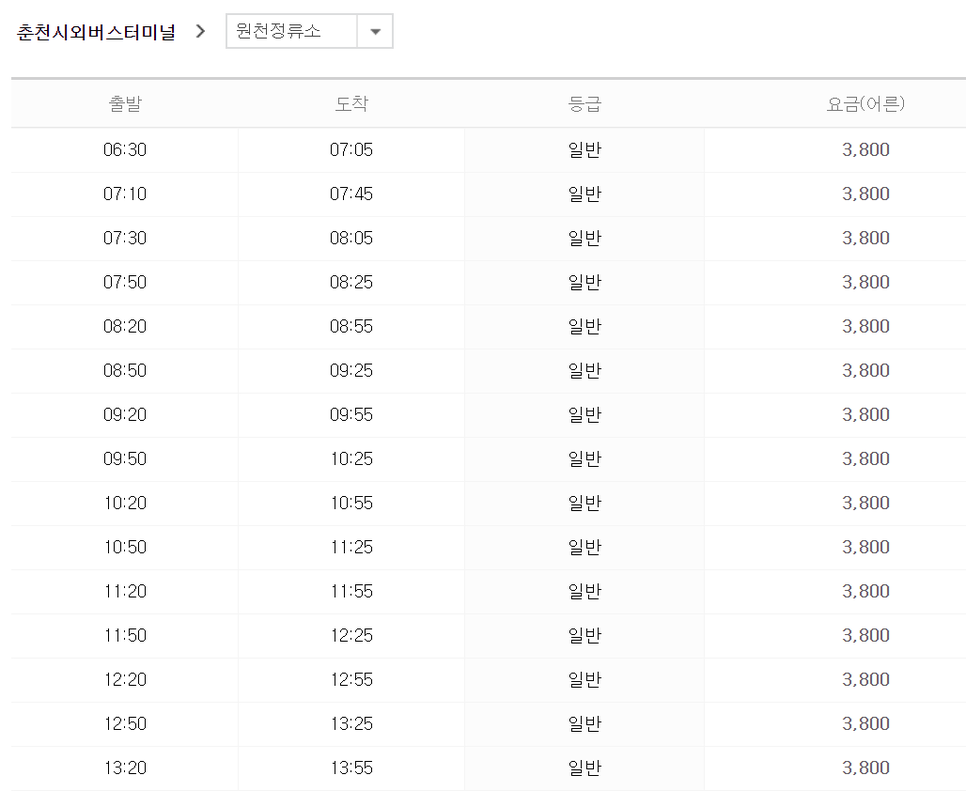
Task: Click the 도착 column header
Action: (351, 103)
